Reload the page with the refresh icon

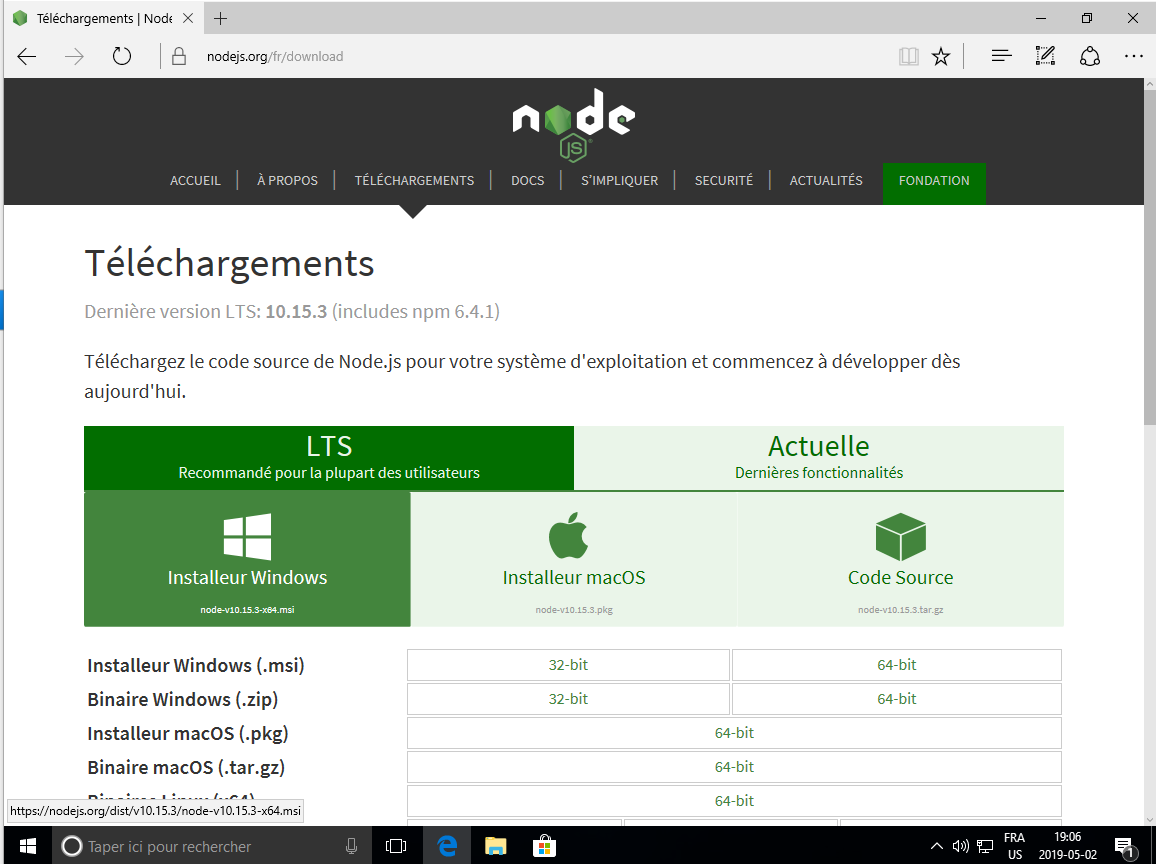click(122, 57)
